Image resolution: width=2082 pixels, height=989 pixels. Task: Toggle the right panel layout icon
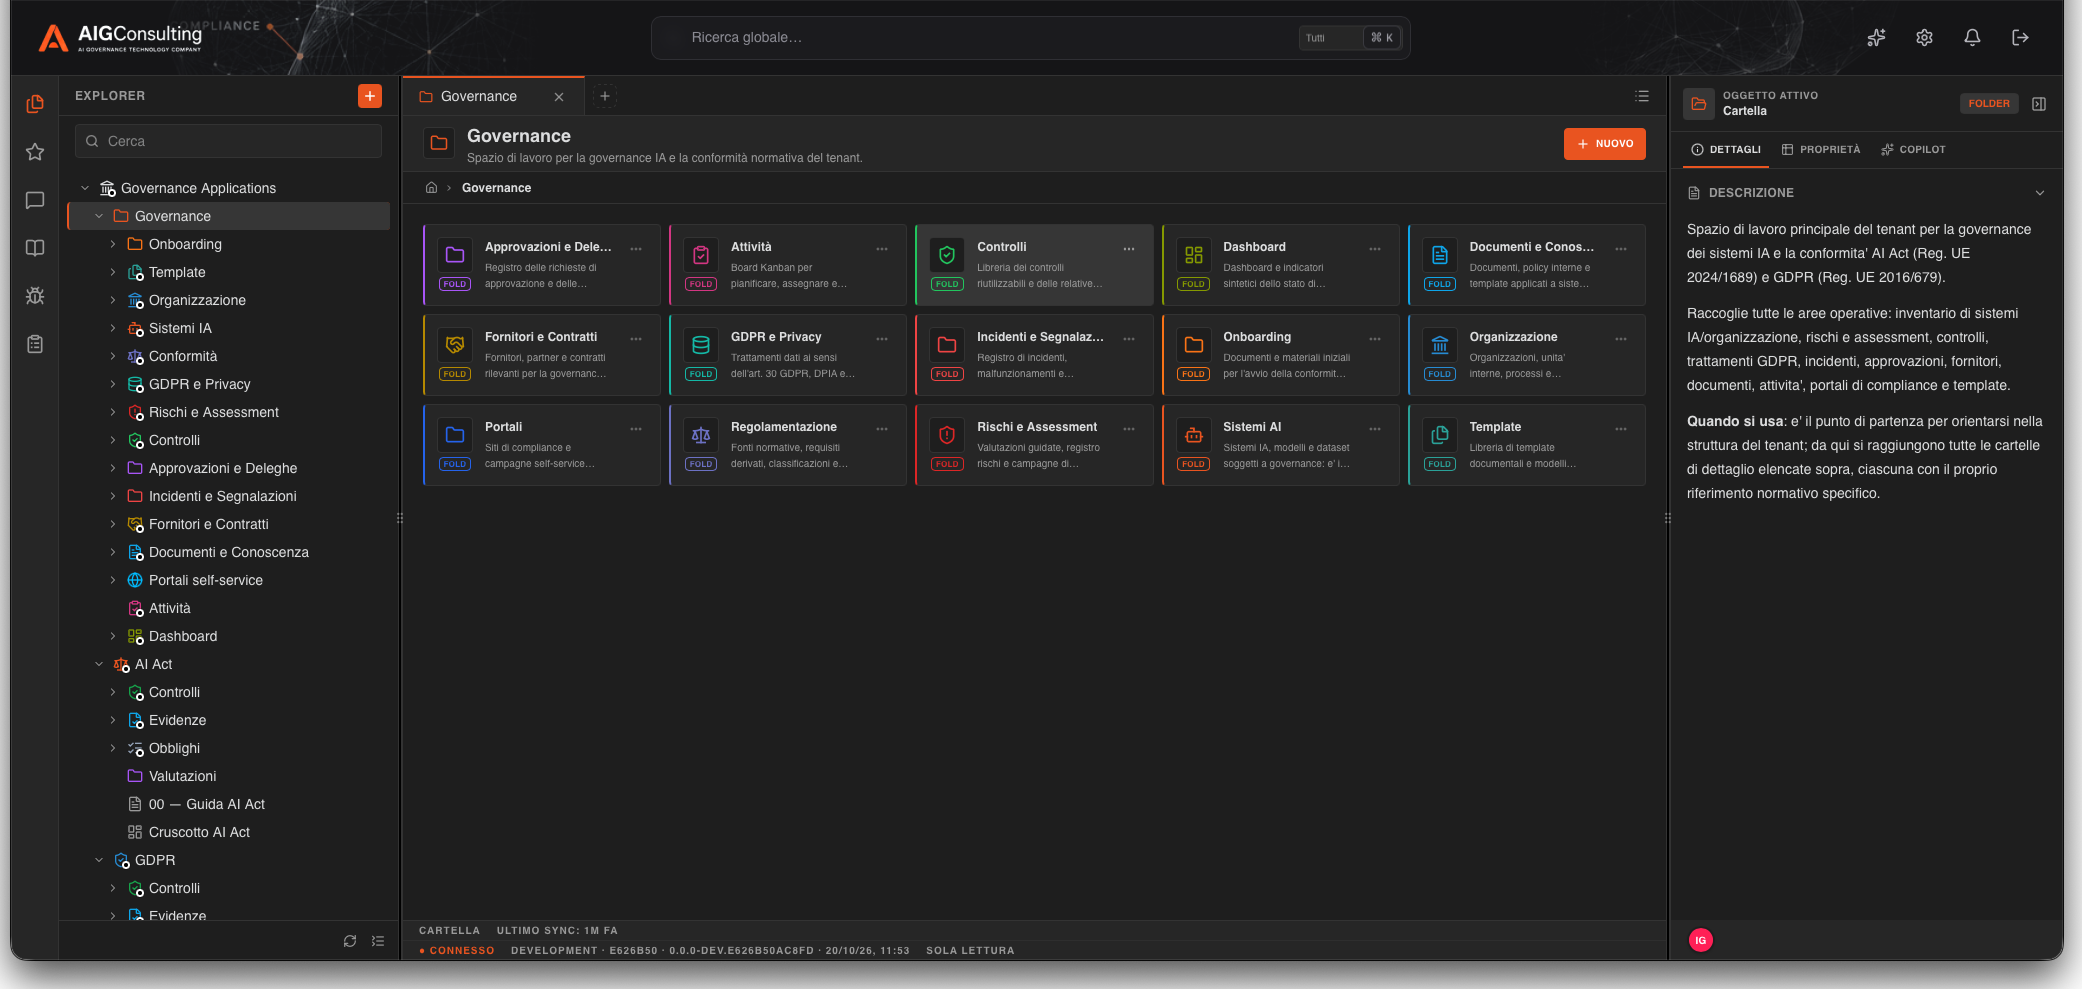pos(2039,104)
